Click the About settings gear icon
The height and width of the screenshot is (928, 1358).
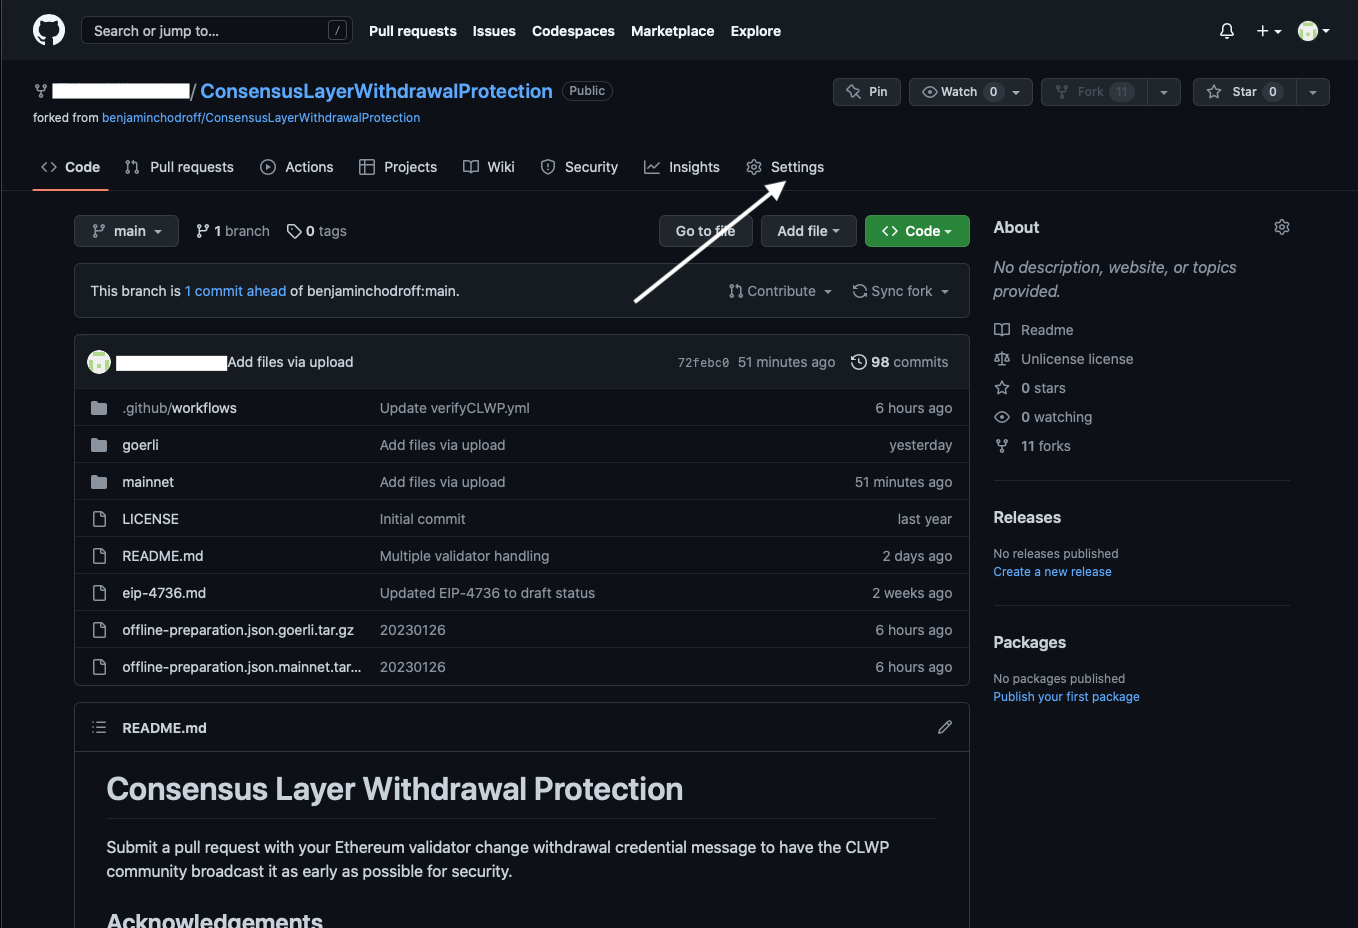point(1282,227)
